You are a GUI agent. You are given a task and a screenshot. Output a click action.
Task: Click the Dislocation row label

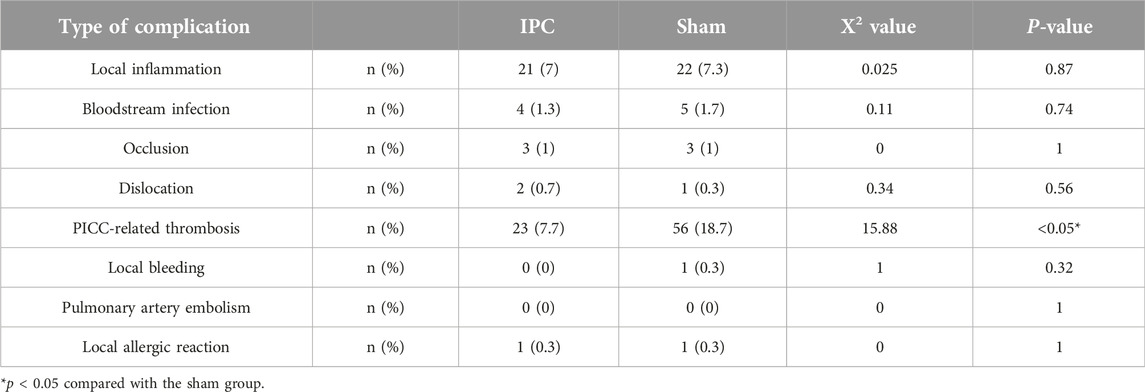coord(156,188)
